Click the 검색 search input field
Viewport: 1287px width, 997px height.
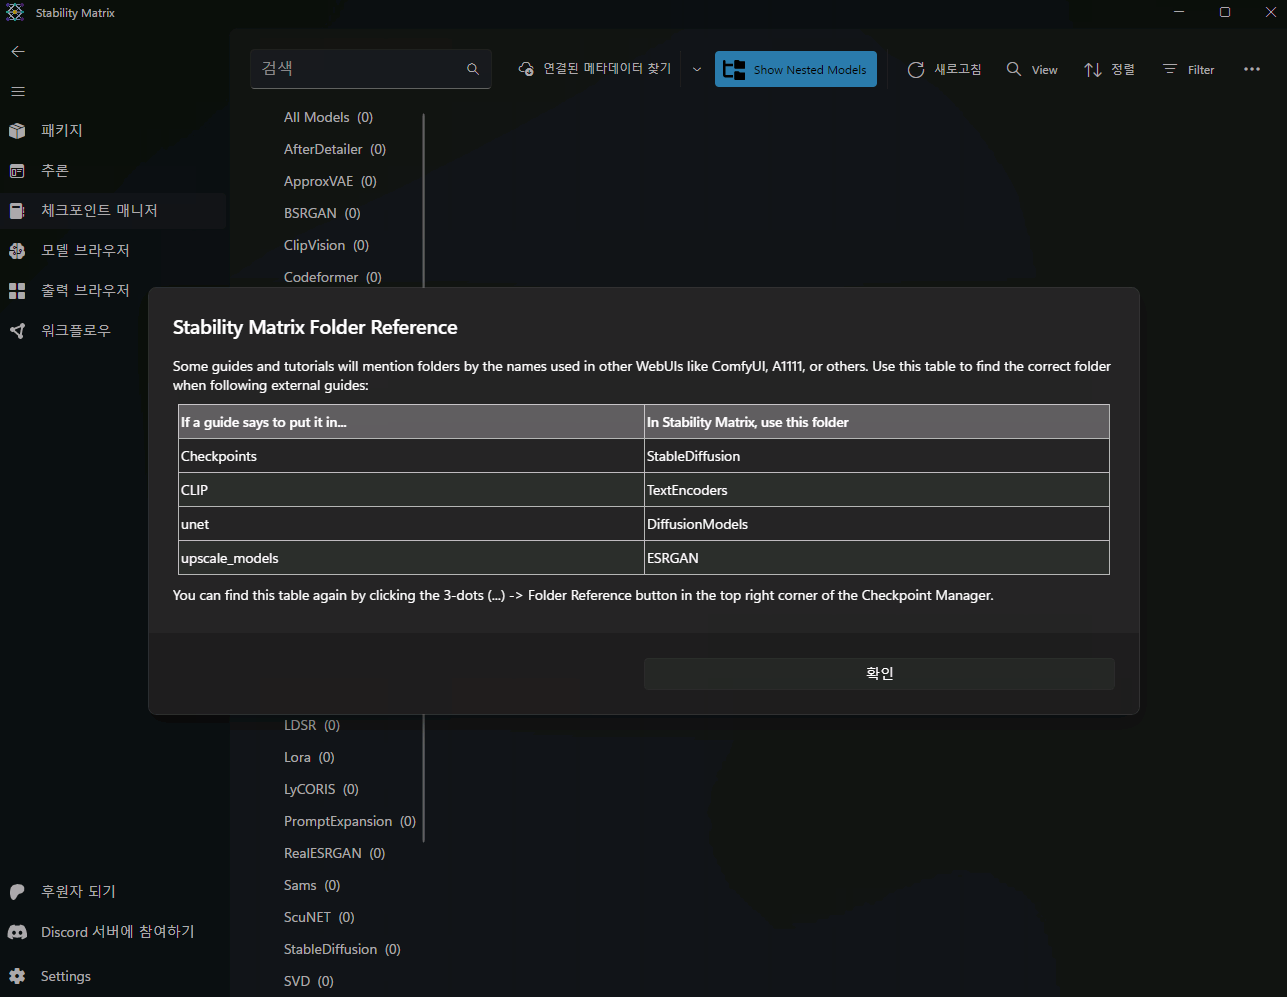[355, 69]
